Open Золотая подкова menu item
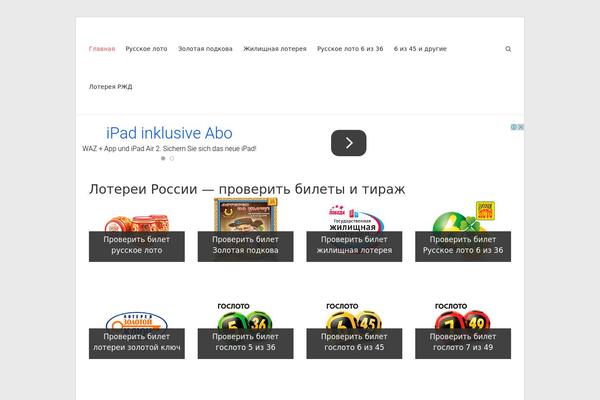The width and height of the screenshot is (600, 400). point(205,49)
